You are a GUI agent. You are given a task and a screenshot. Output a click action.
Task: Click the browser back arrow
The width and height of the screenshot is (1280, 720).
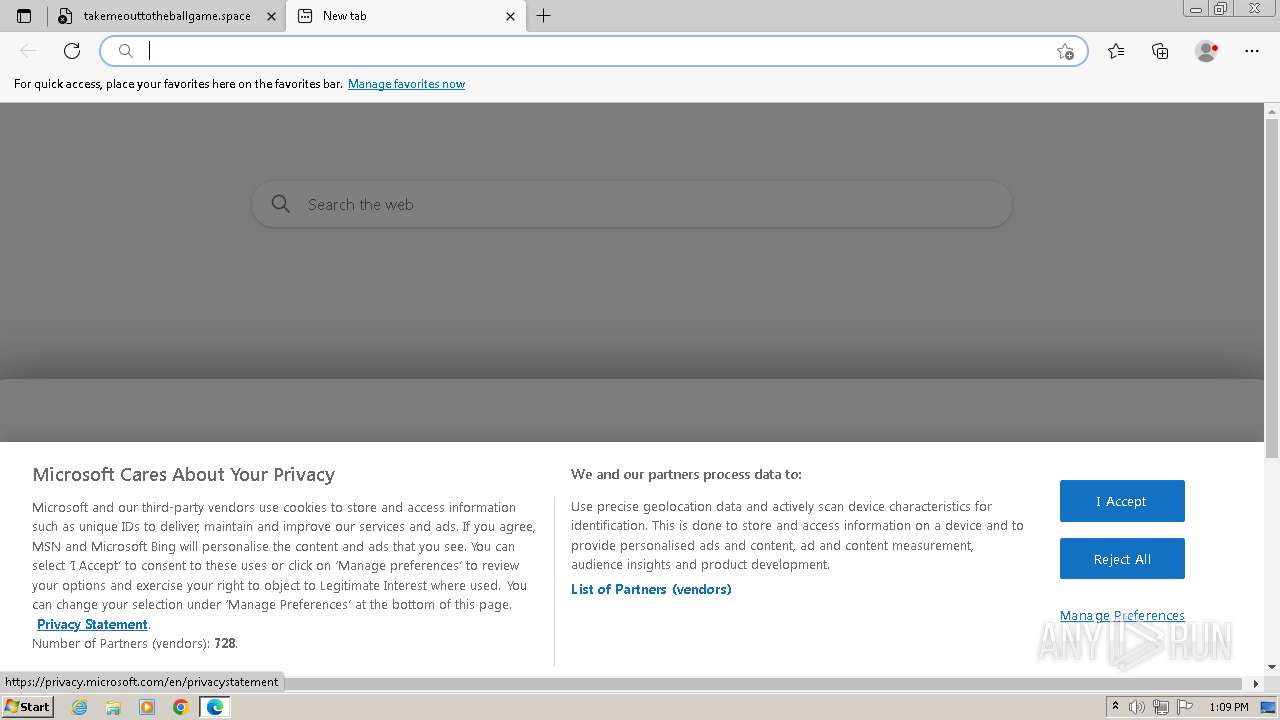point(28,51)
